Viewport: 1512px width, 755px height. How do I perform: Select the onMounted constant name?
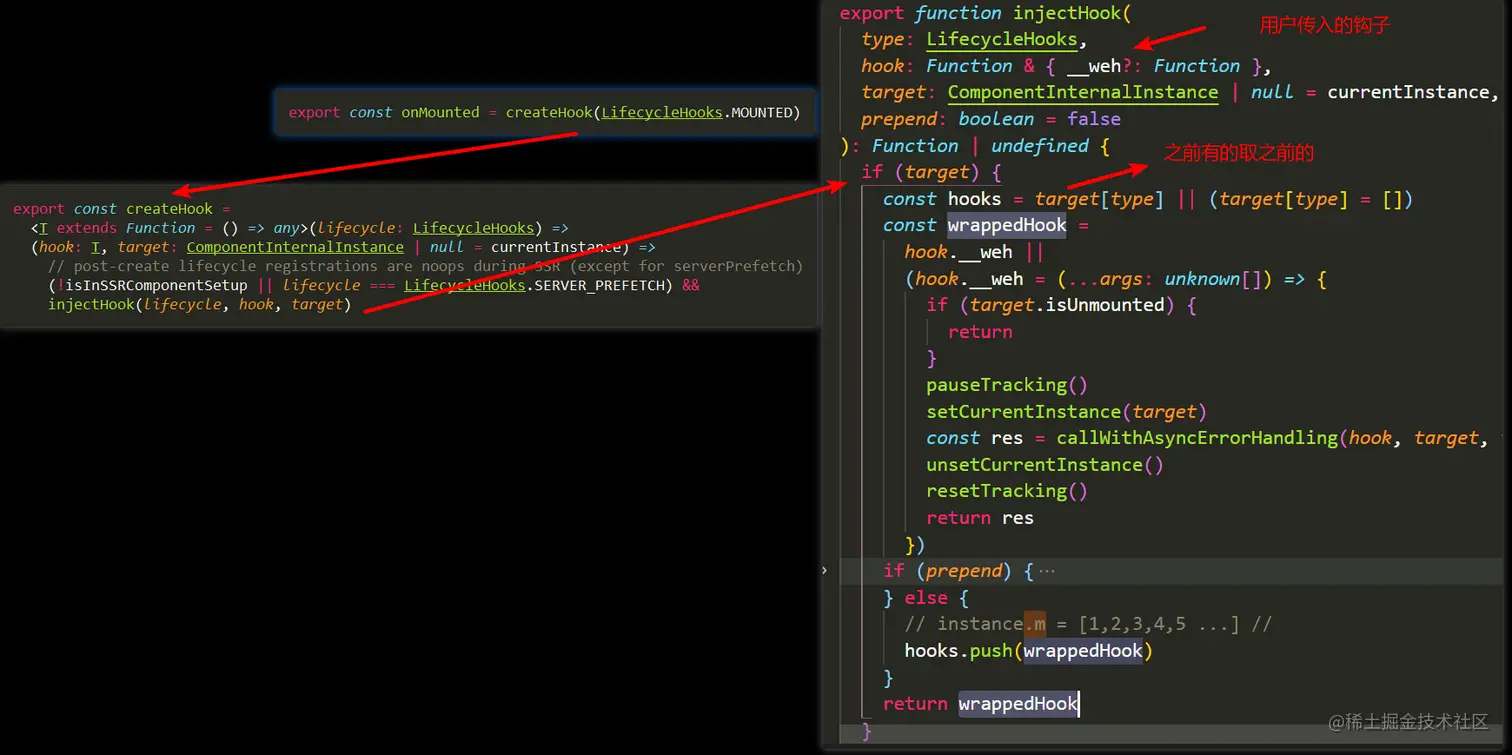pos(440,112)
